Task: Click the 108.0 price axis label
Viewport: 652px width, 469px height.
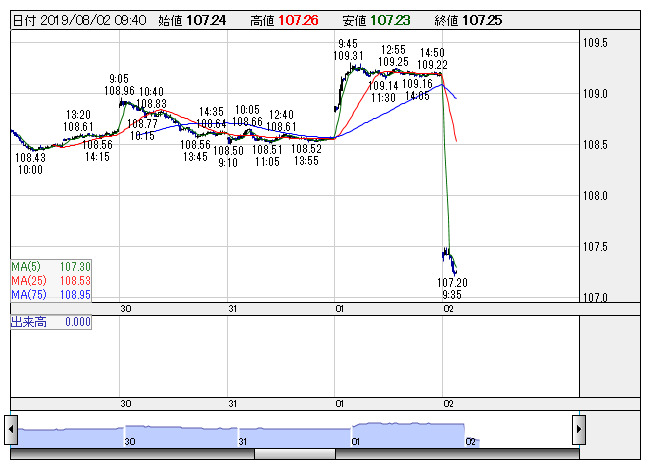Action: click(595, 196)
